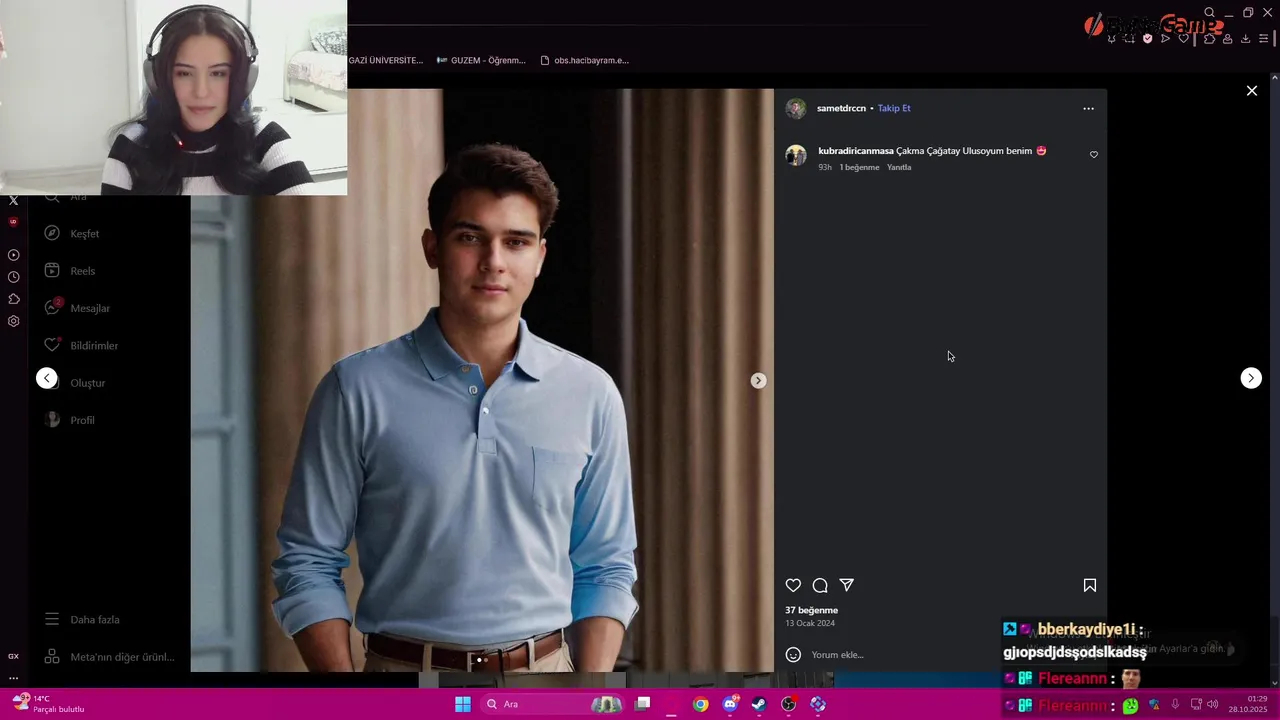Open Mesajlar inbox

click(77, 308)
